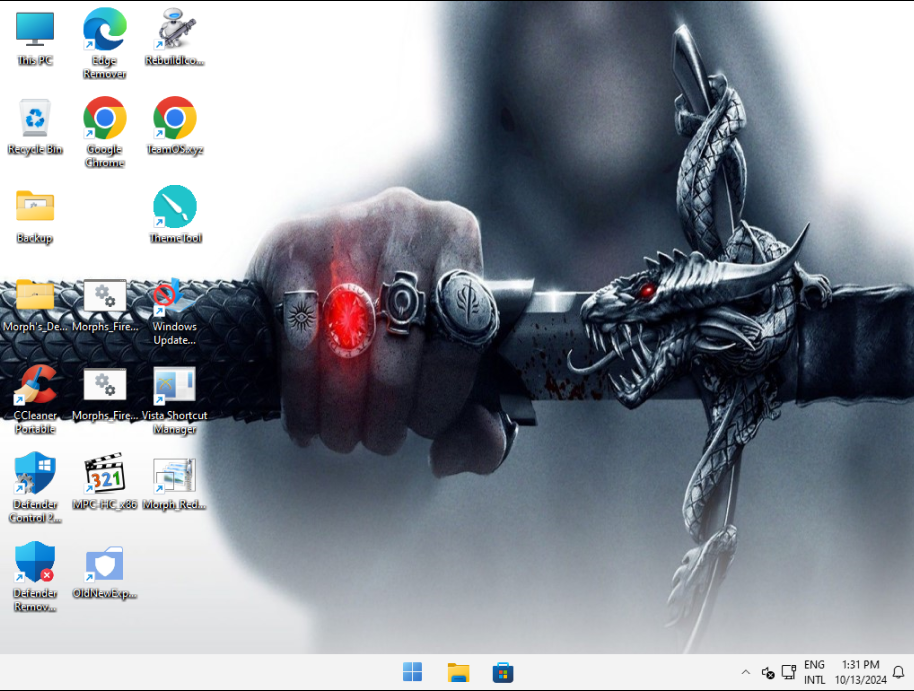Open File Explorer from the taskbar
Viewport: 914px width, 691px height.
[458, 672]
